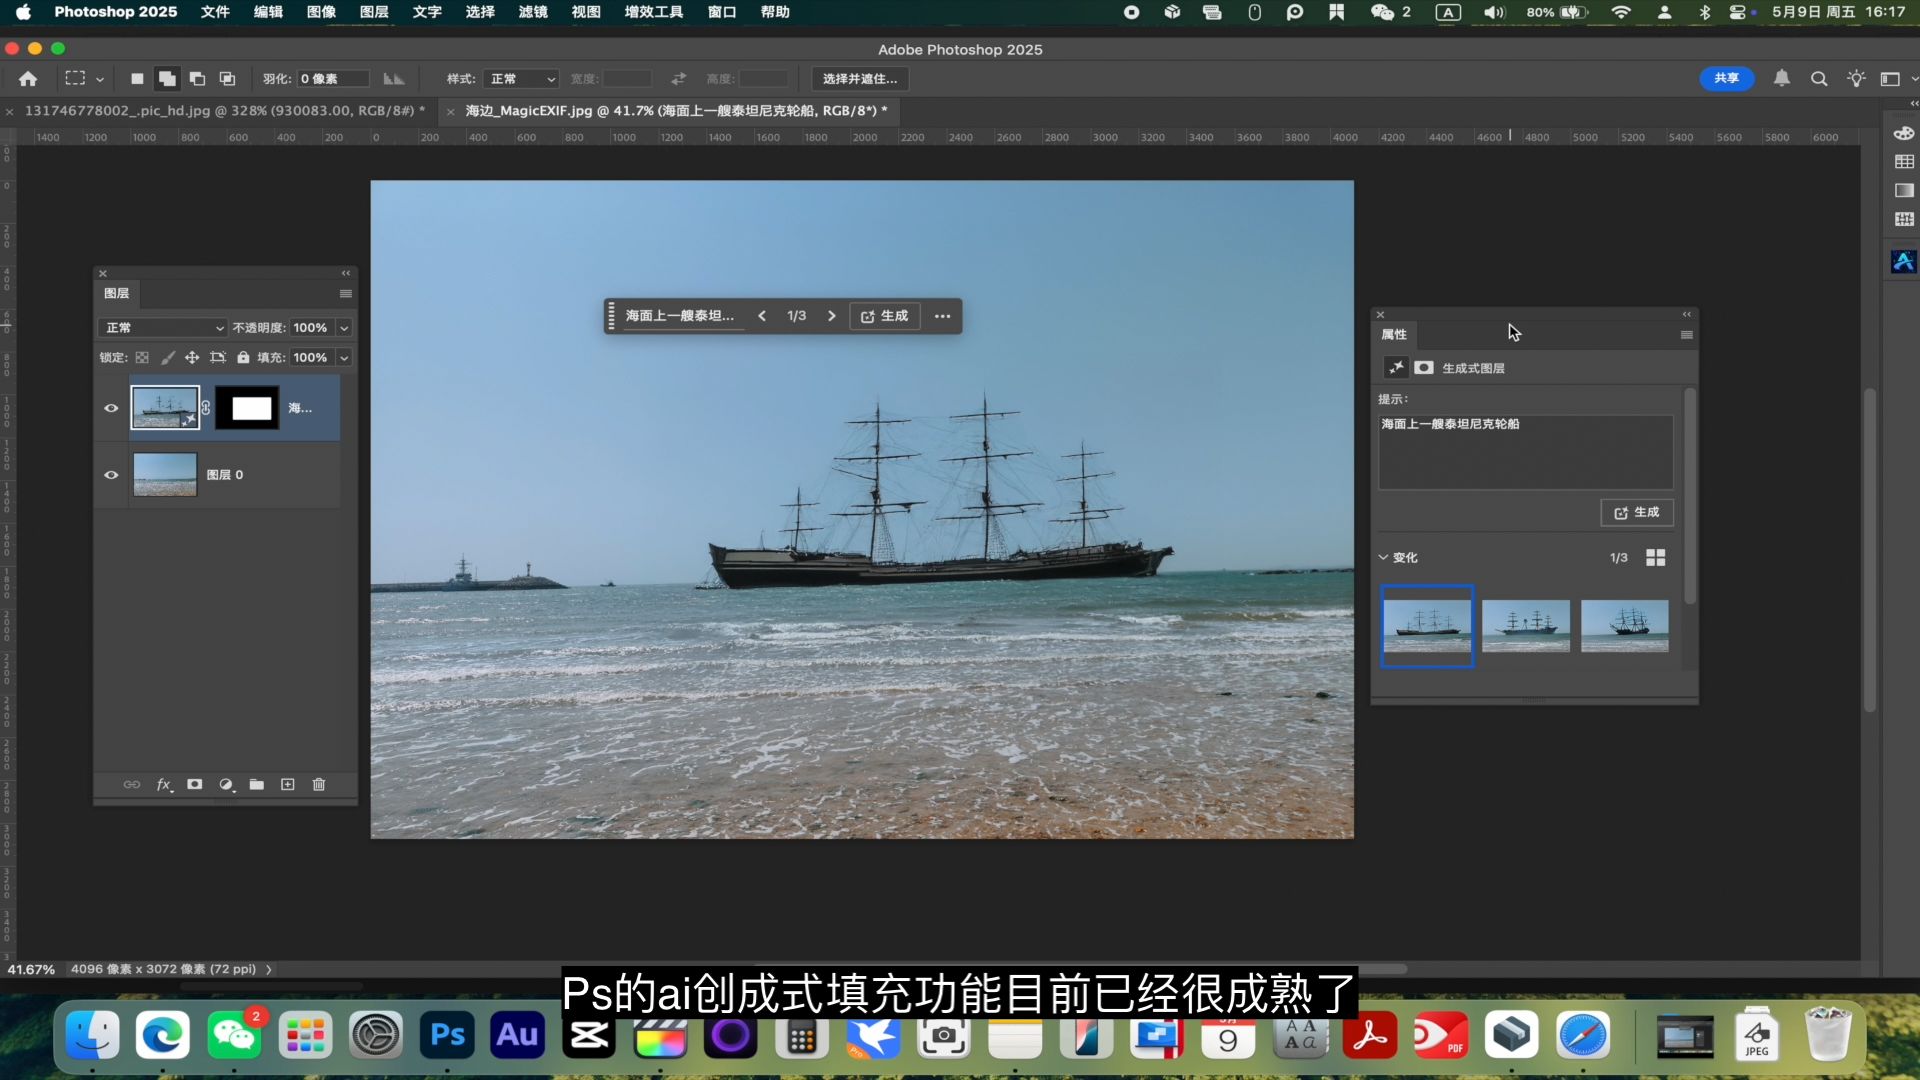Click generative layer sparkle icon in Properties
This screenshot has width=1920, height=1080.
1396,368
